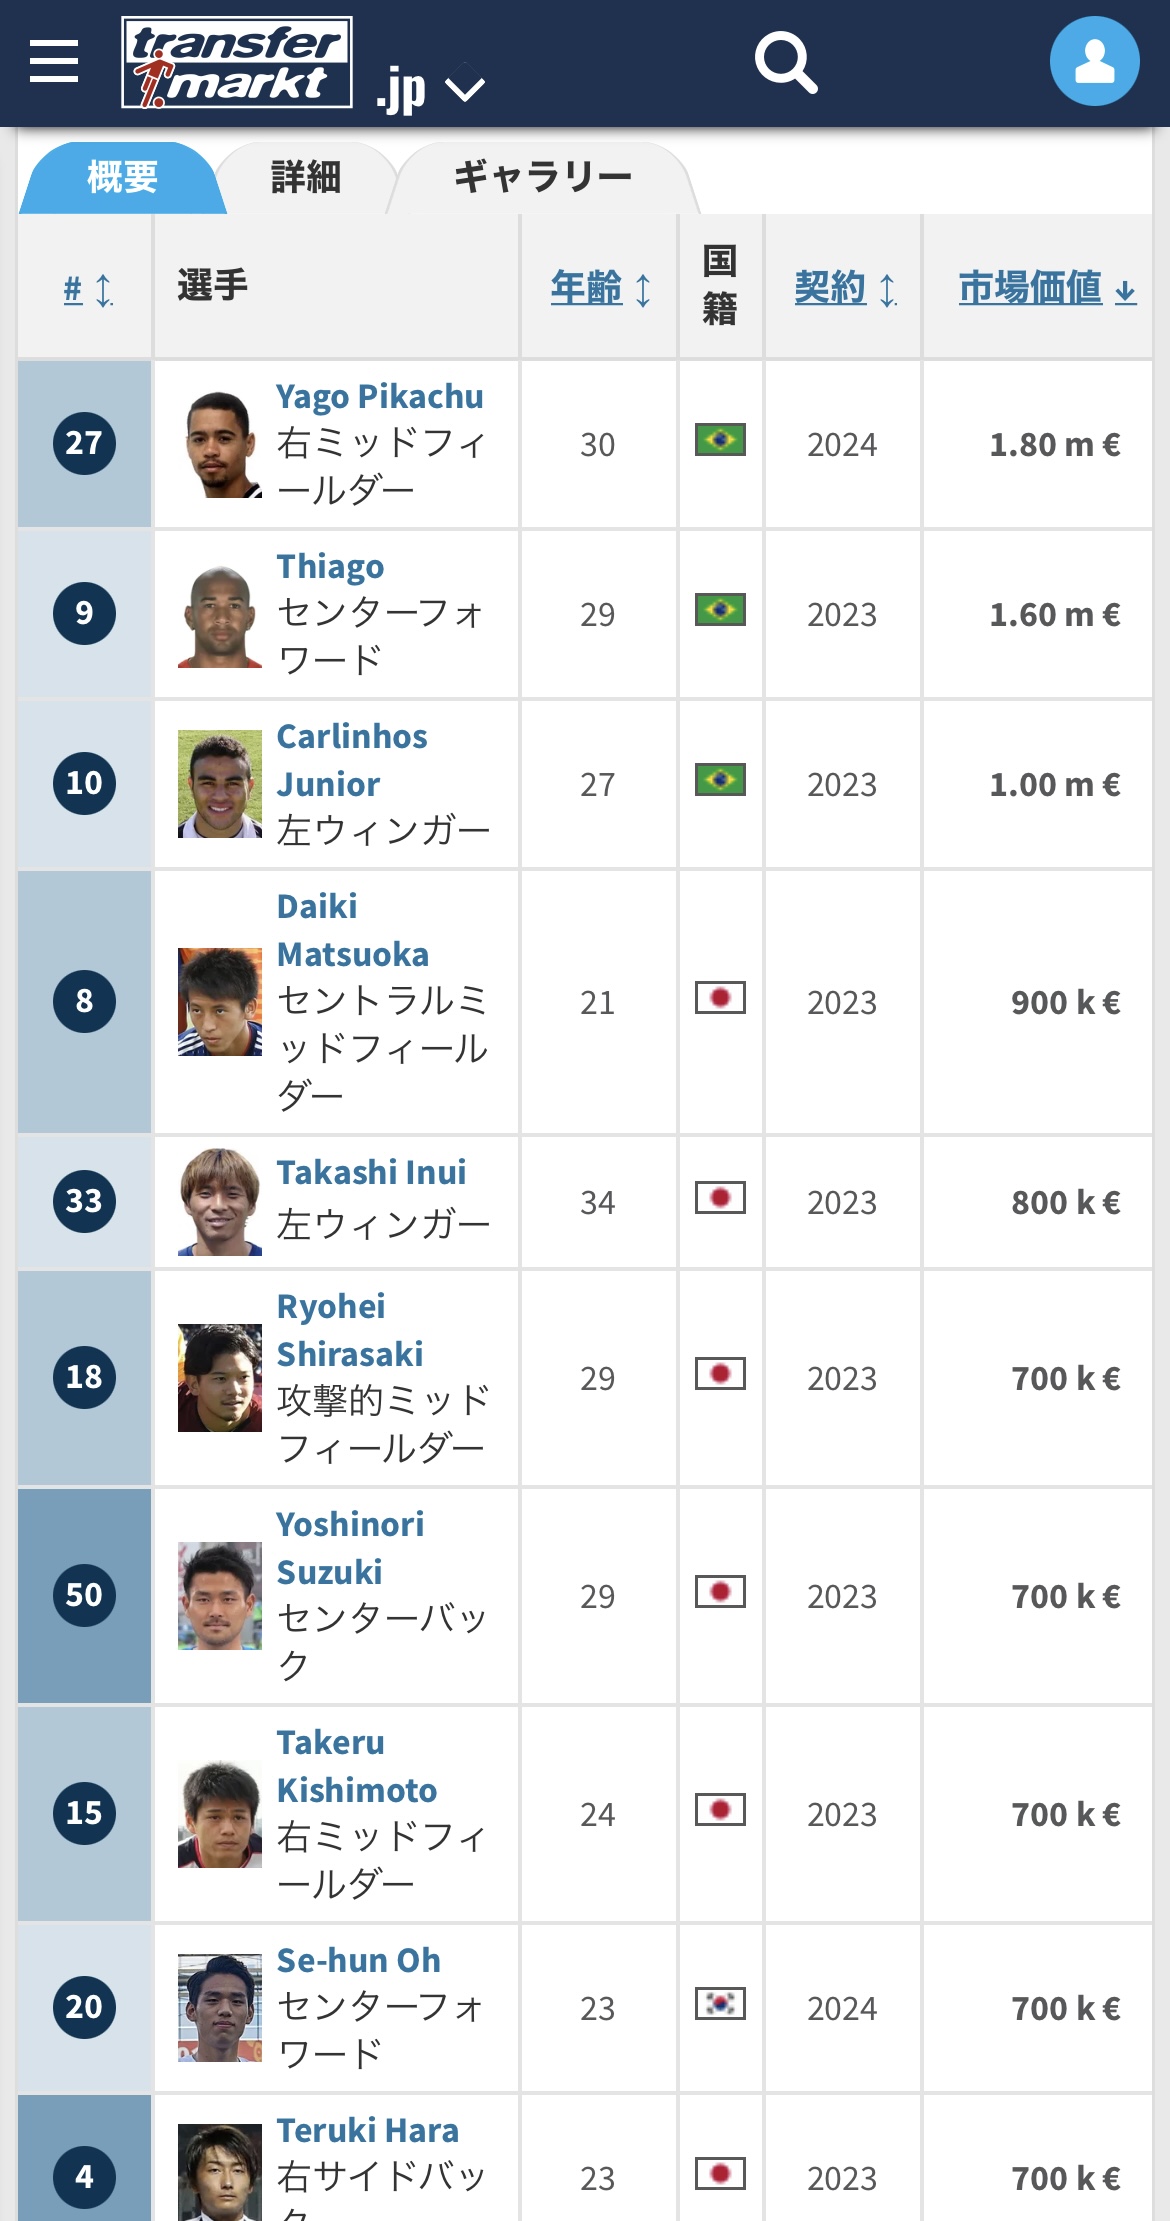Open the search magnifier icon
The image size is (1170, 2221).
(x=786, y=62)
